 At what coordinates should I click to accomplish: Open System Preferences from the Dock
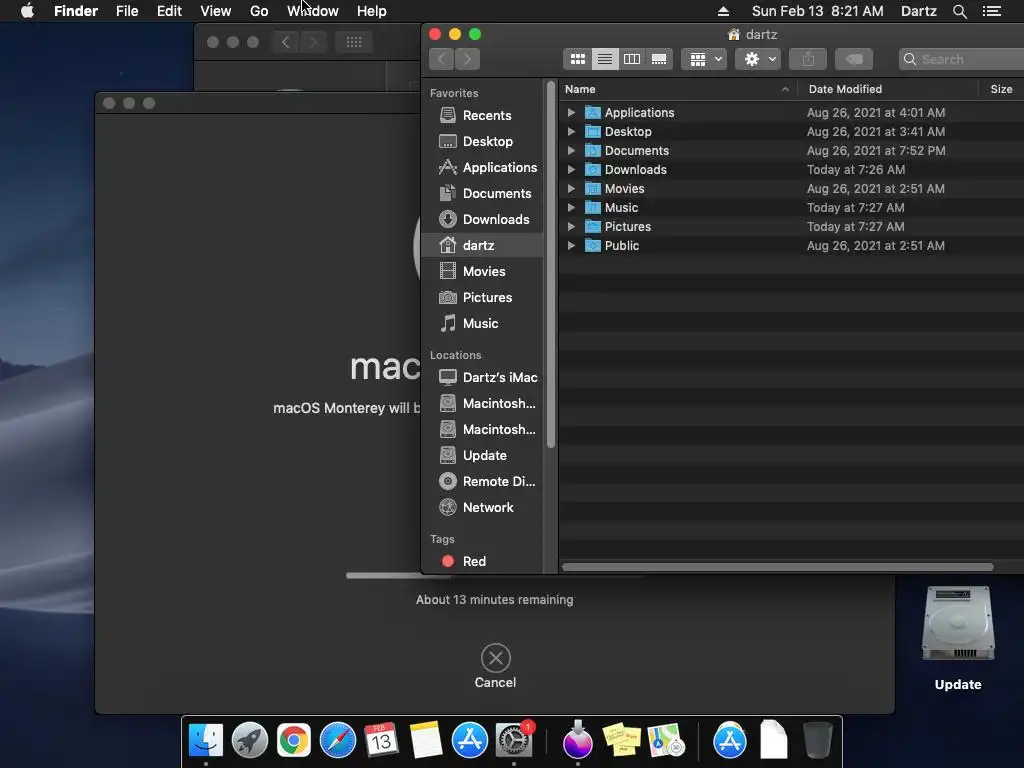(513, 741)
